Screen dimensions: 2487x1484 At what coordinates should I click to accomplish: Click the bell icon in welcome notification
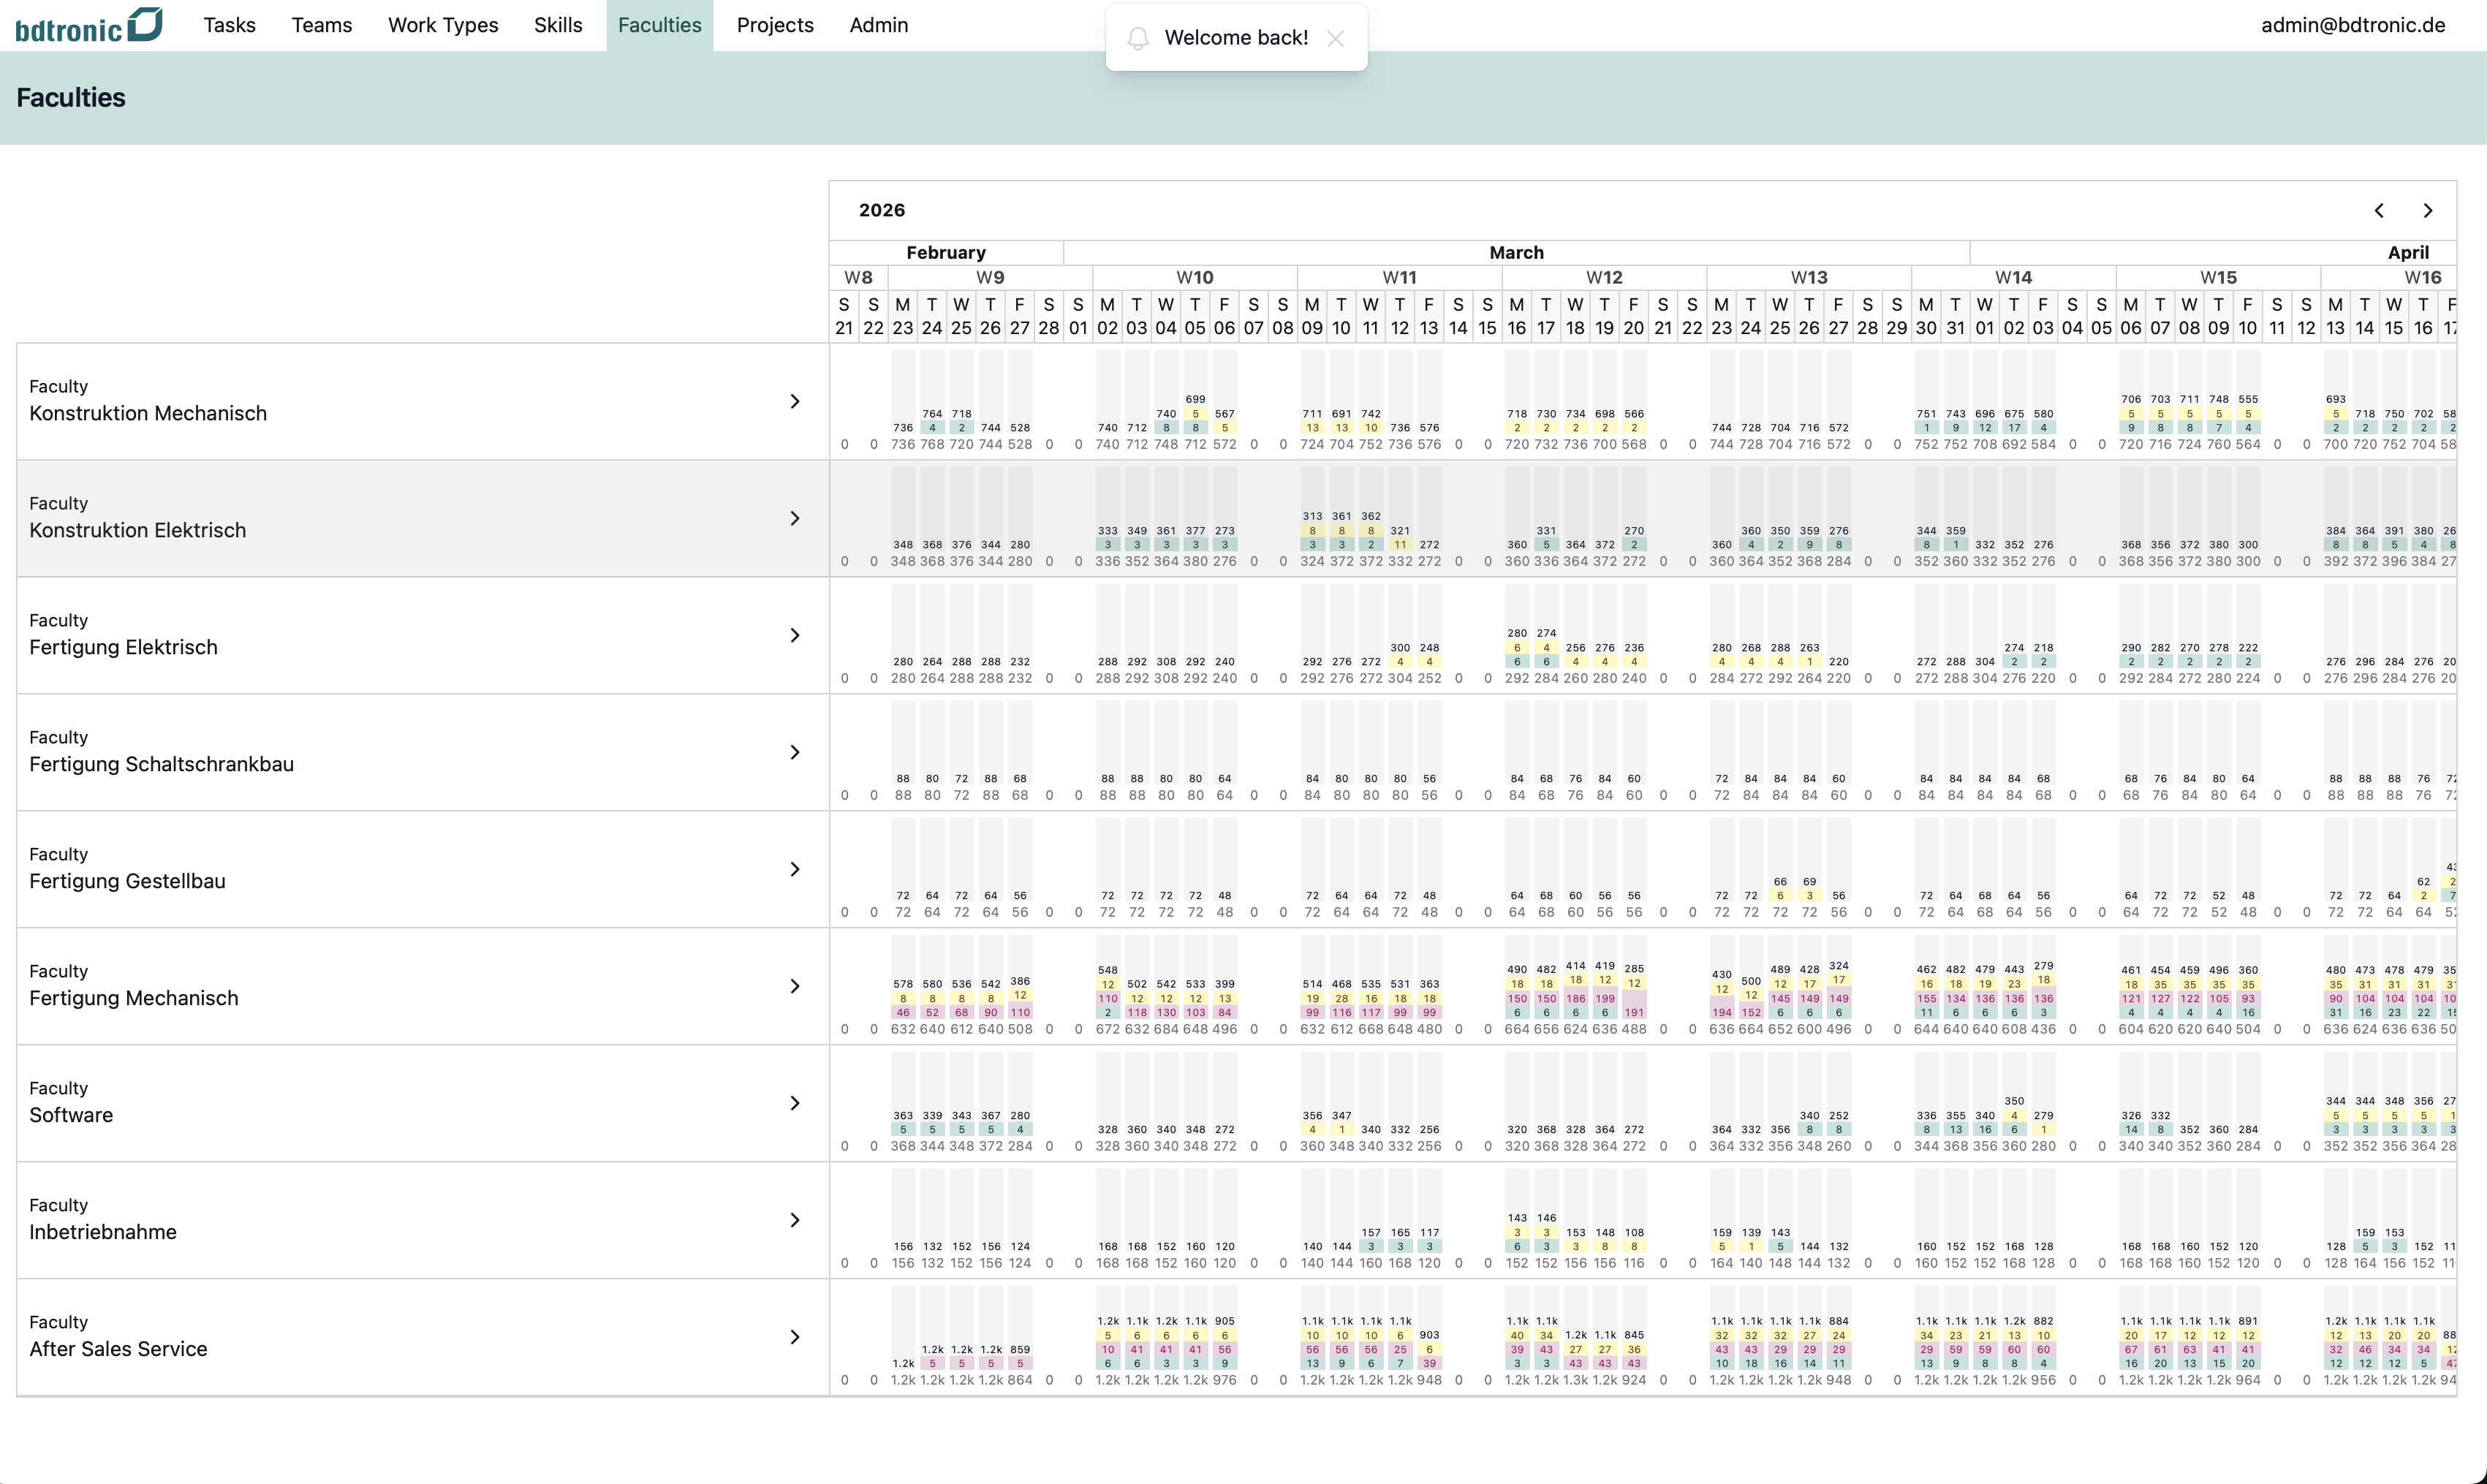tap(1138, 38)
